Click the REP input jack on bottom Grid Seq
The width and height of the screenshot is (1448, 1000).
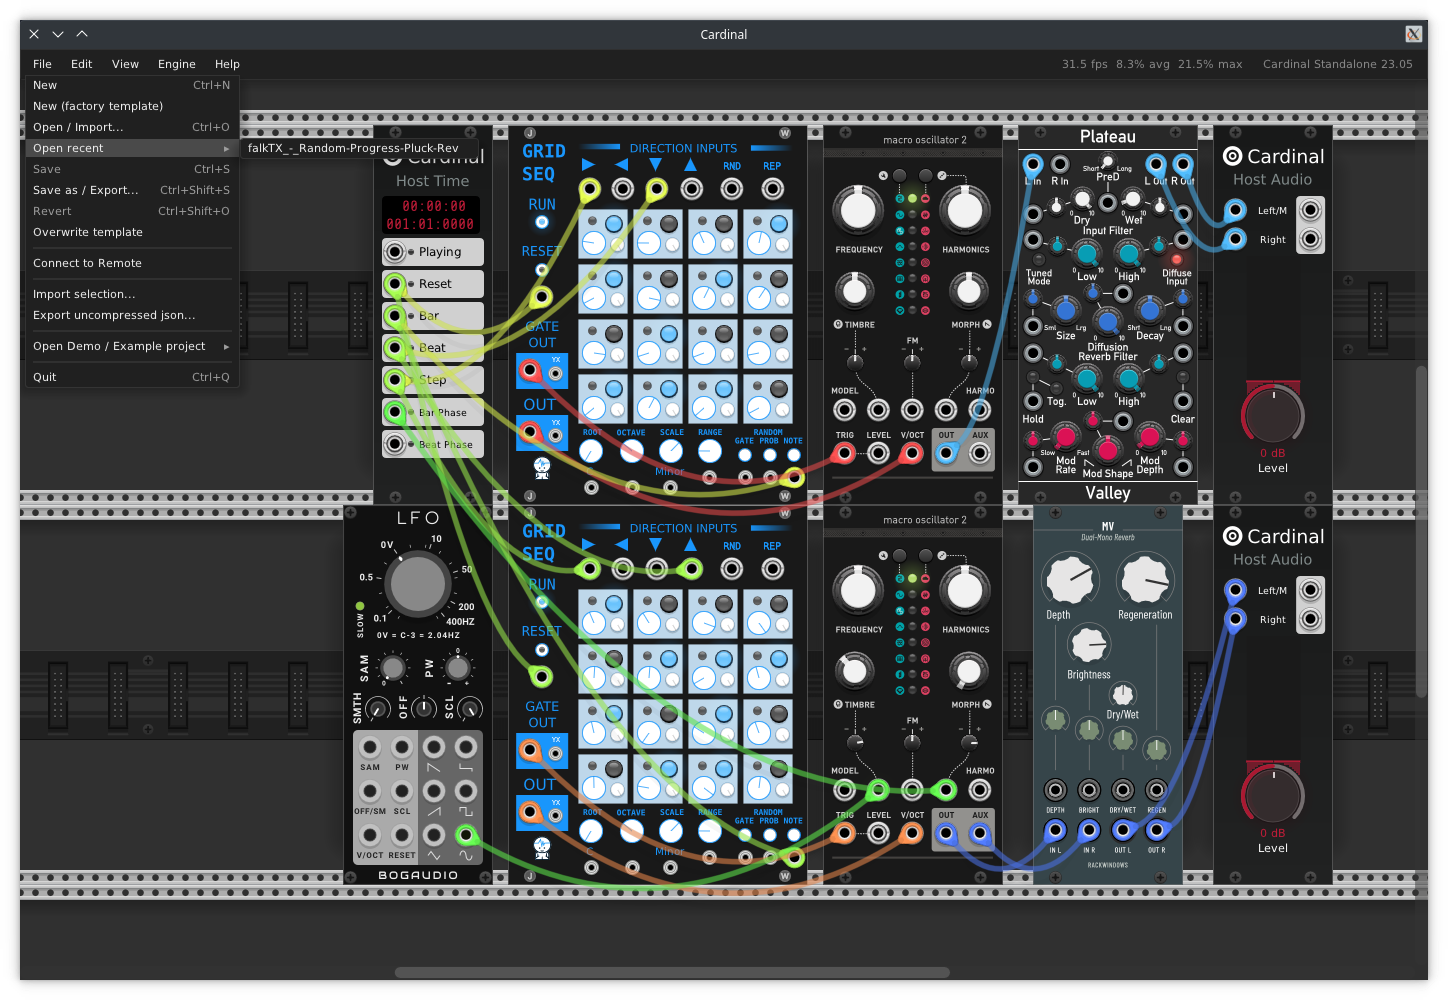(x=772, y=568)
